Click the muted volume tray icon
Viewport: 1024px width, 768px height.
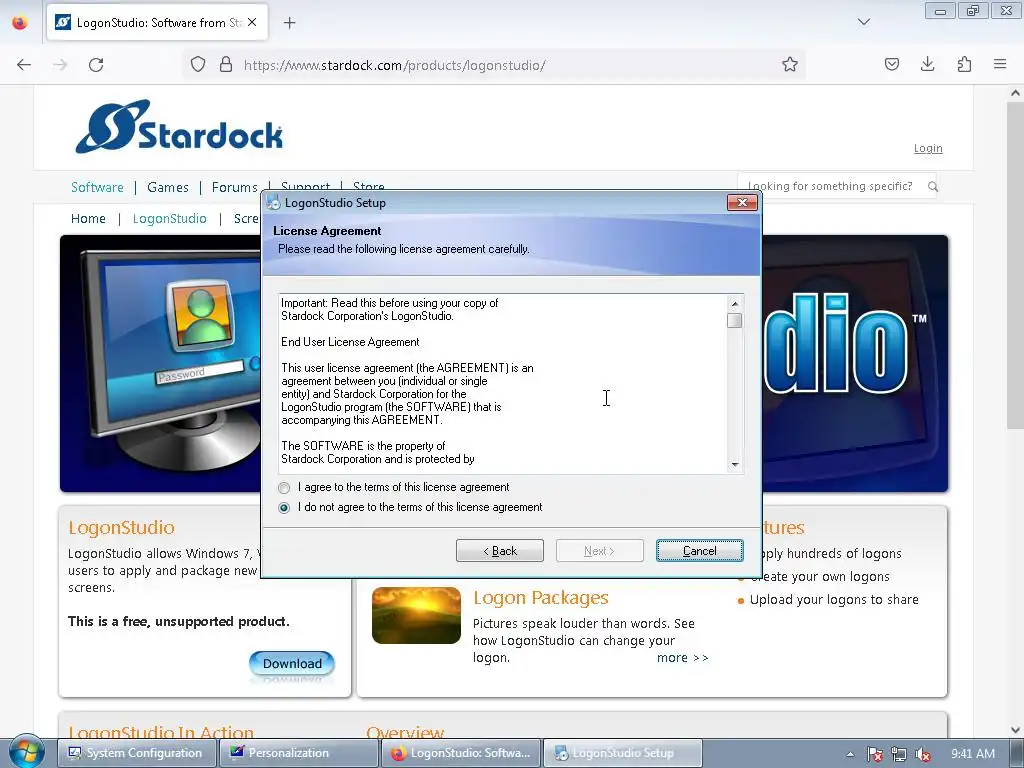tap(923, 754)
